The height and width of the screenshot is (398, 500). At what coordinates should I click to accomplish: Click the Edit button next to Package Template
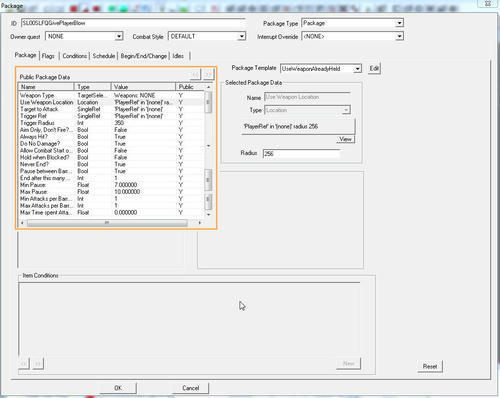click(x=374, y=68)
